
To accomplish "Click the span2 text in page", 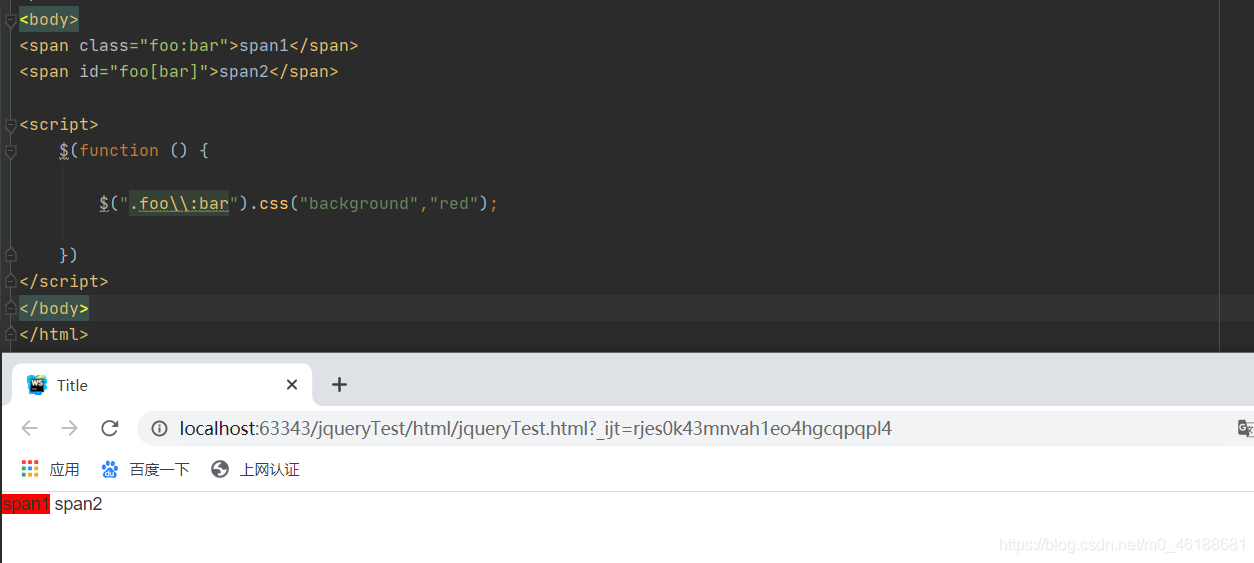I will pyautogui.click(x=78, y=504).
